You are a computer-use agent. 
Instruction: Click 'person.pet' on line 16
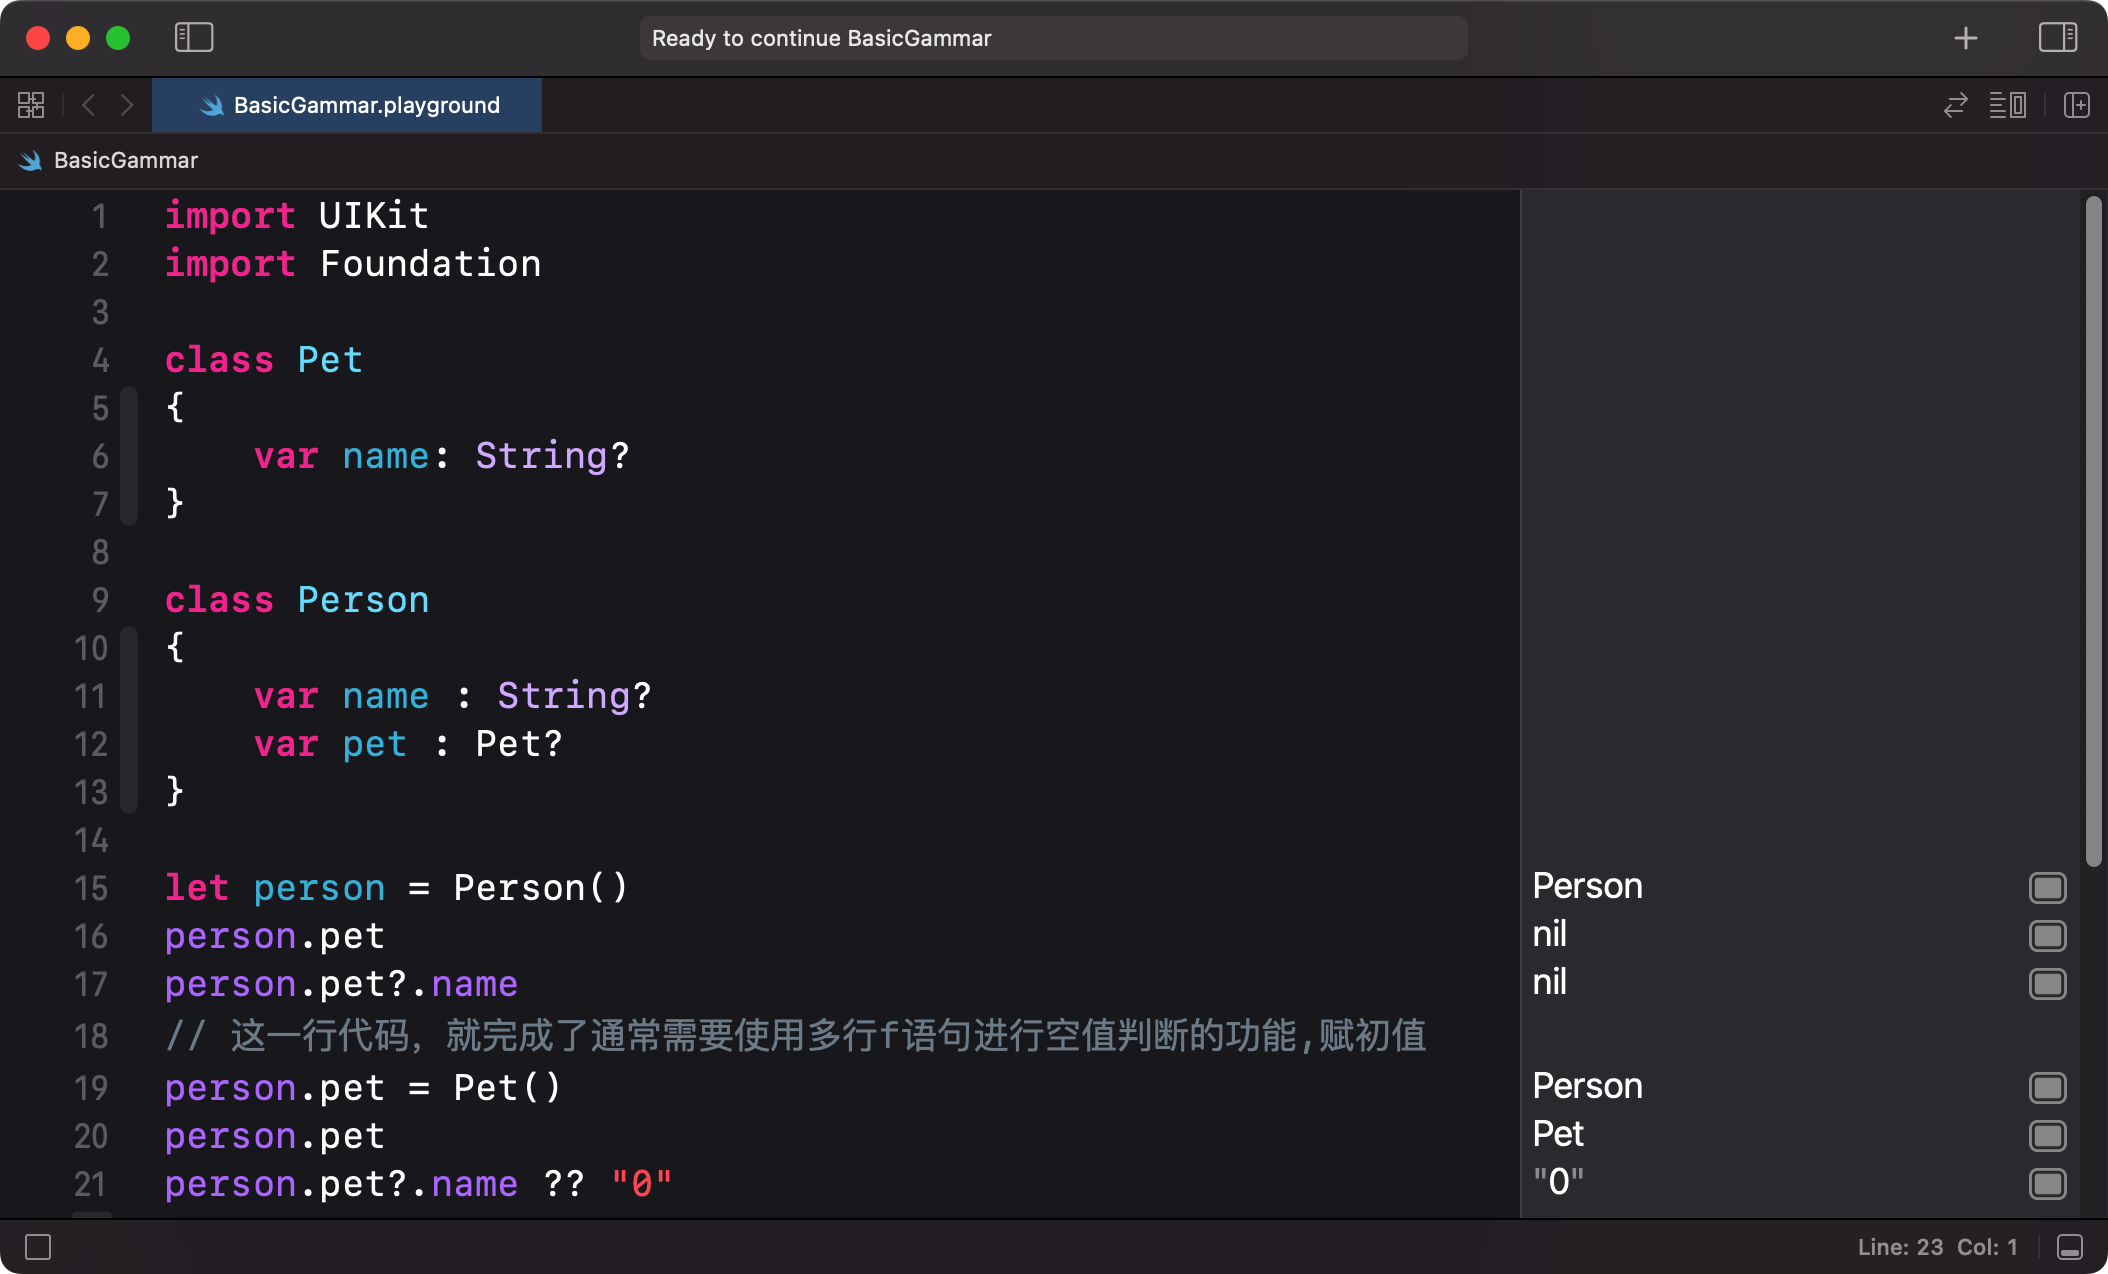pyautogui.click(x=275, y=937)
